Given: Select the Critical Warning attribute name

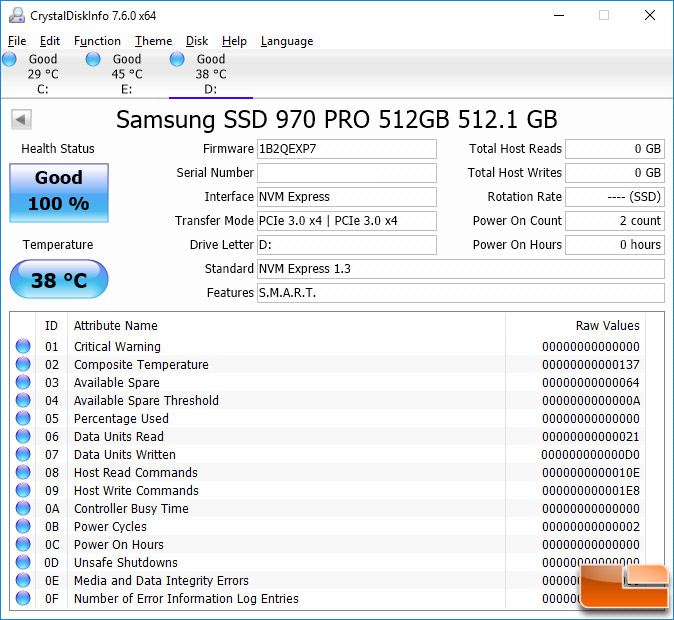Looking at the screenshot, I should coord(117,347).
